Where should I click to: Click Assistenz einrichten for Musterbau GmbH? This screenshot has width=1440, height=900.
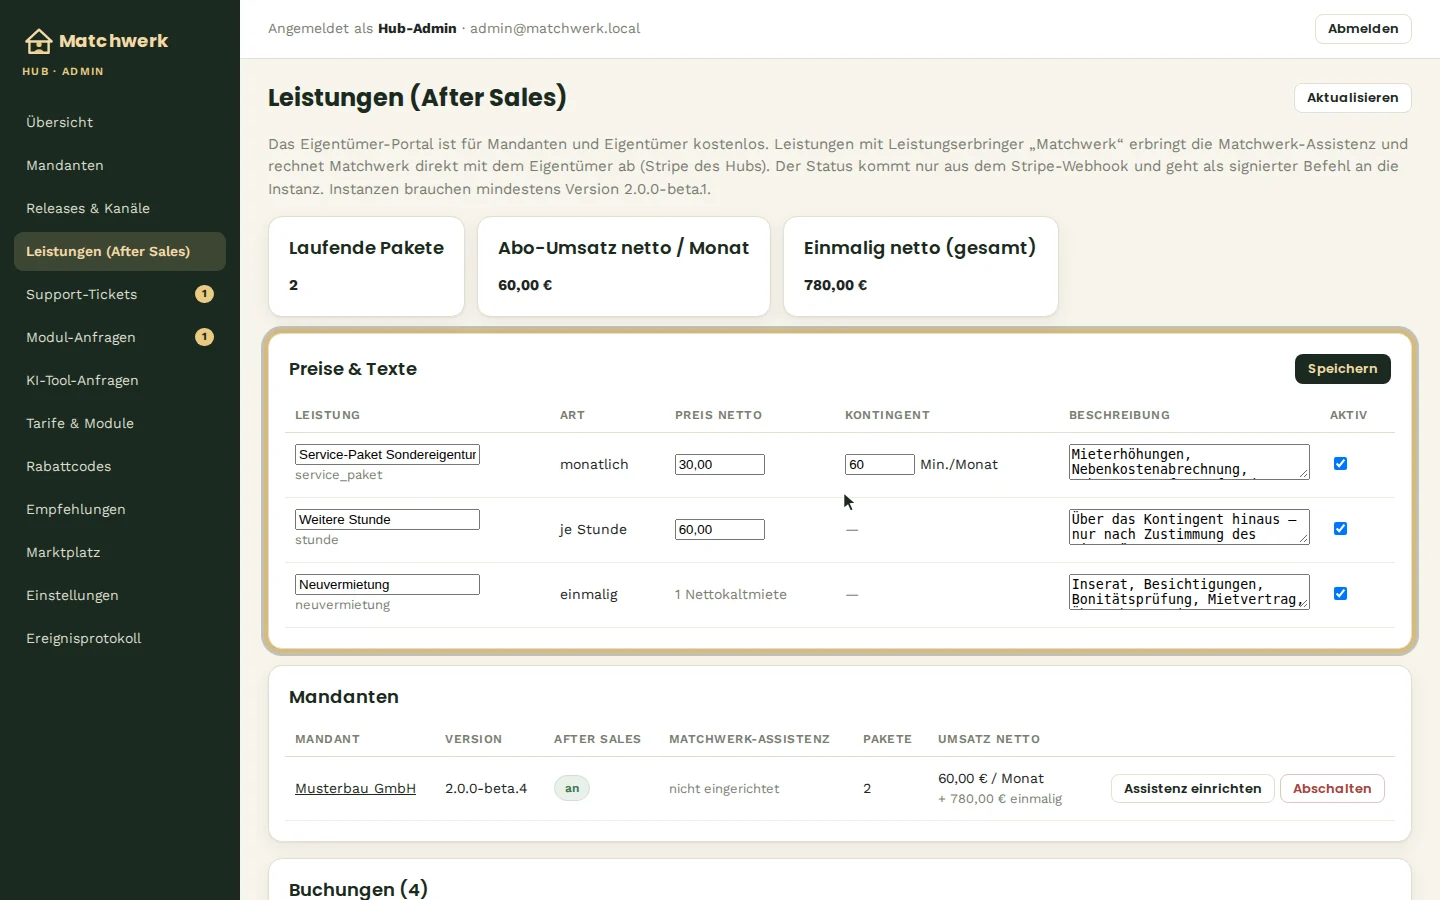(x=1193, y=788)
